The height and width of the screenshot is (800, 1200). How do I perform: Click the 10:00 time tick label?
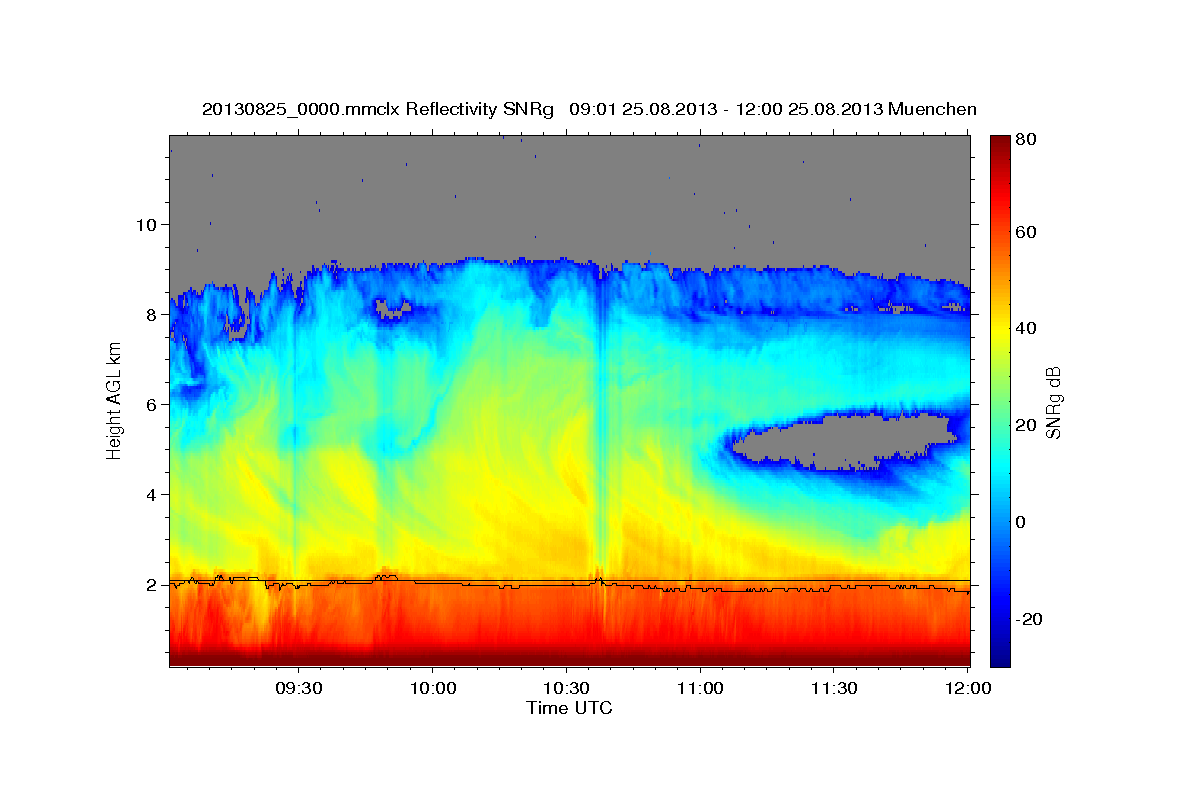tap(432, 689)
